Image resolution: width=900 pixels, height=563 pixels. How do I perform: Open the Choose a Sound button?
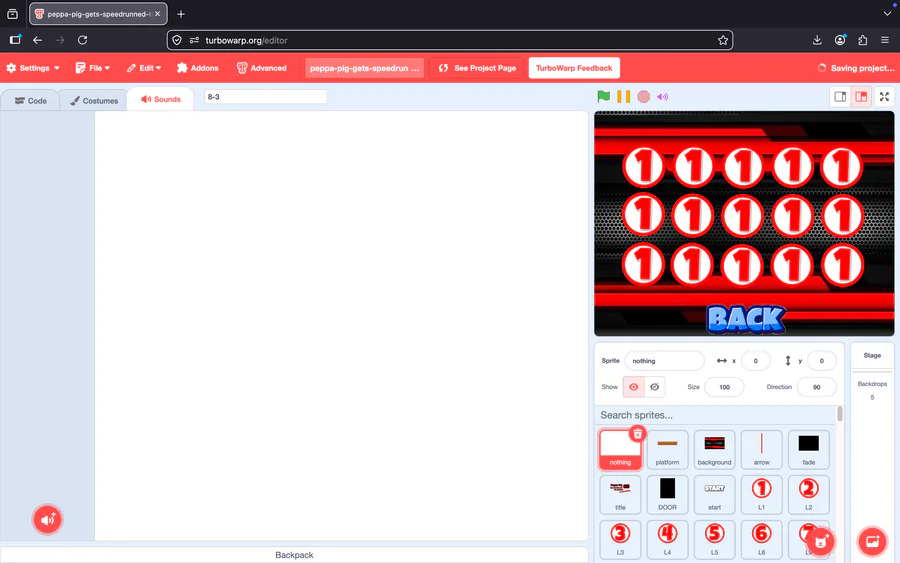pyautogui.click(x=48, y=520)
